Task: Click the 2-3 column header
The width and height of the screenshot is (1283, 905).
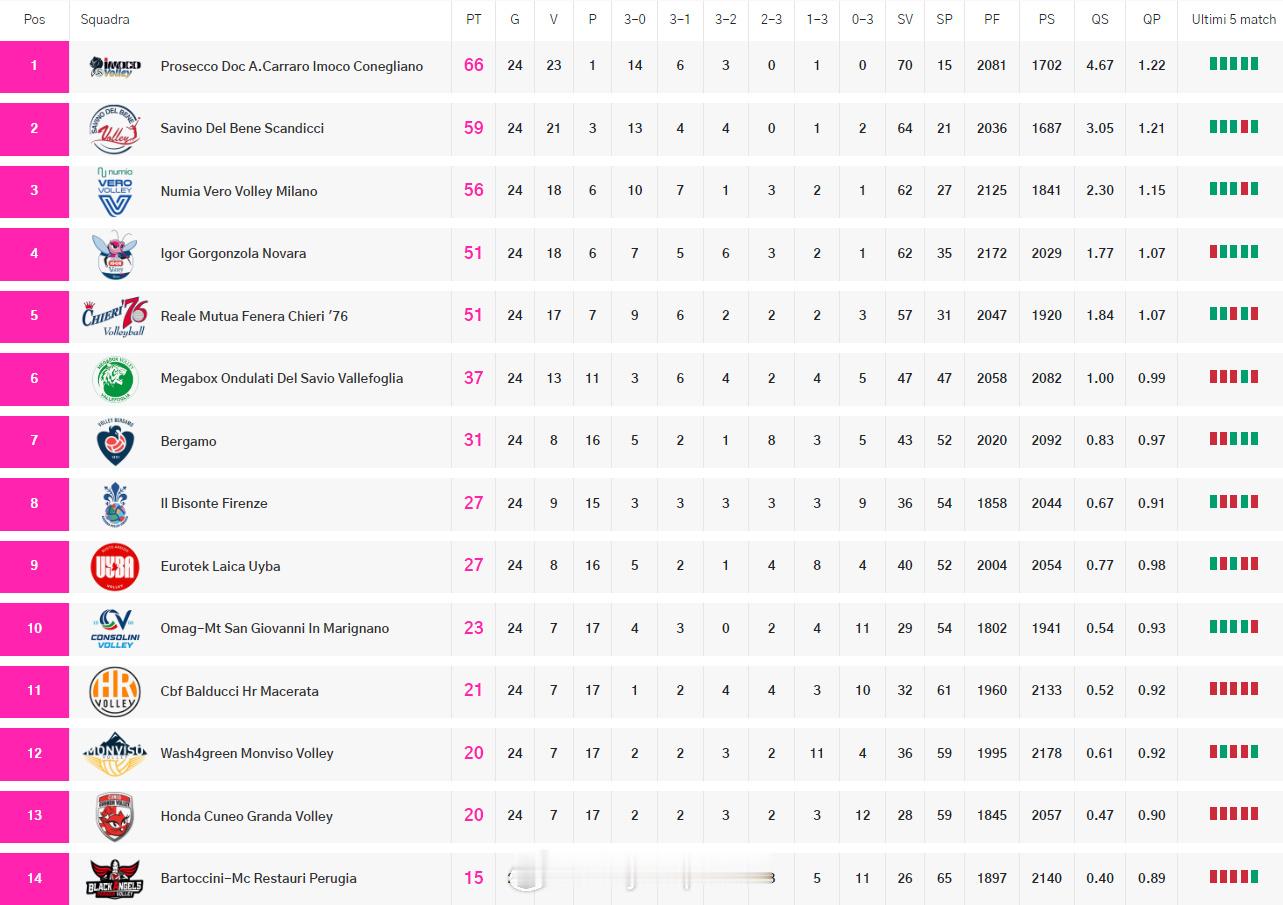Action: coord(771,19)
